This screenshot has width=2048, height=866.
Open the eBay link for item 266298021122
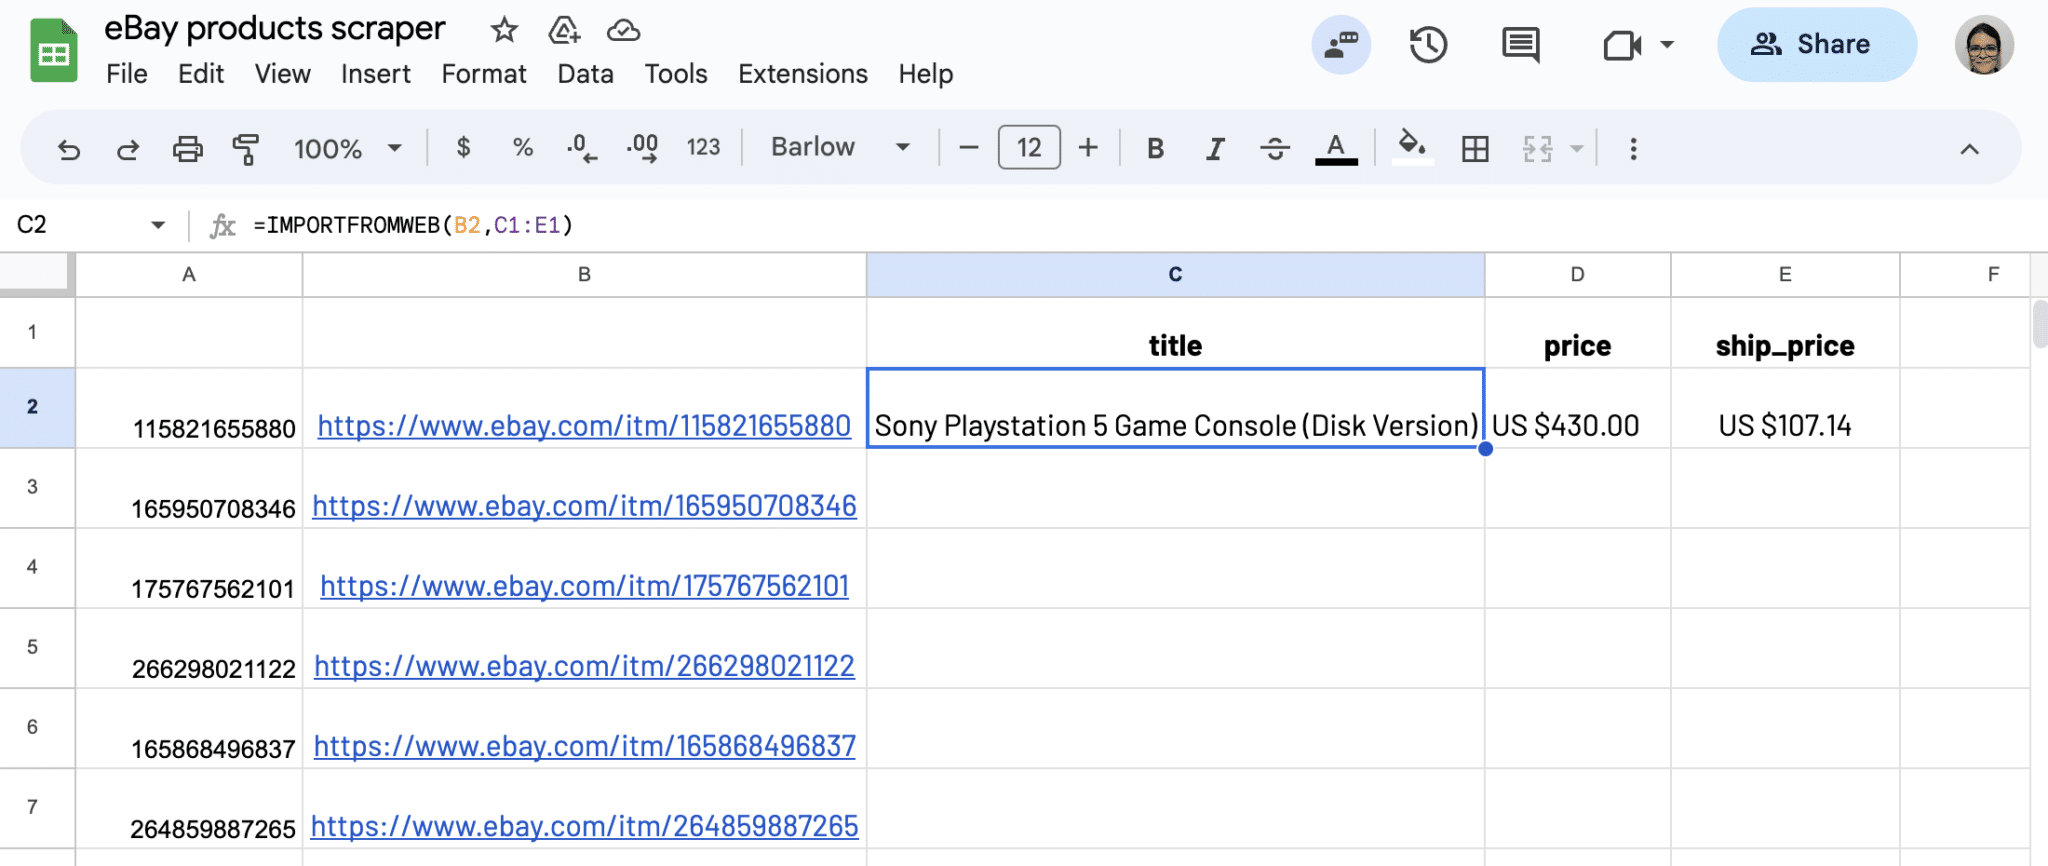pos(584,666)
